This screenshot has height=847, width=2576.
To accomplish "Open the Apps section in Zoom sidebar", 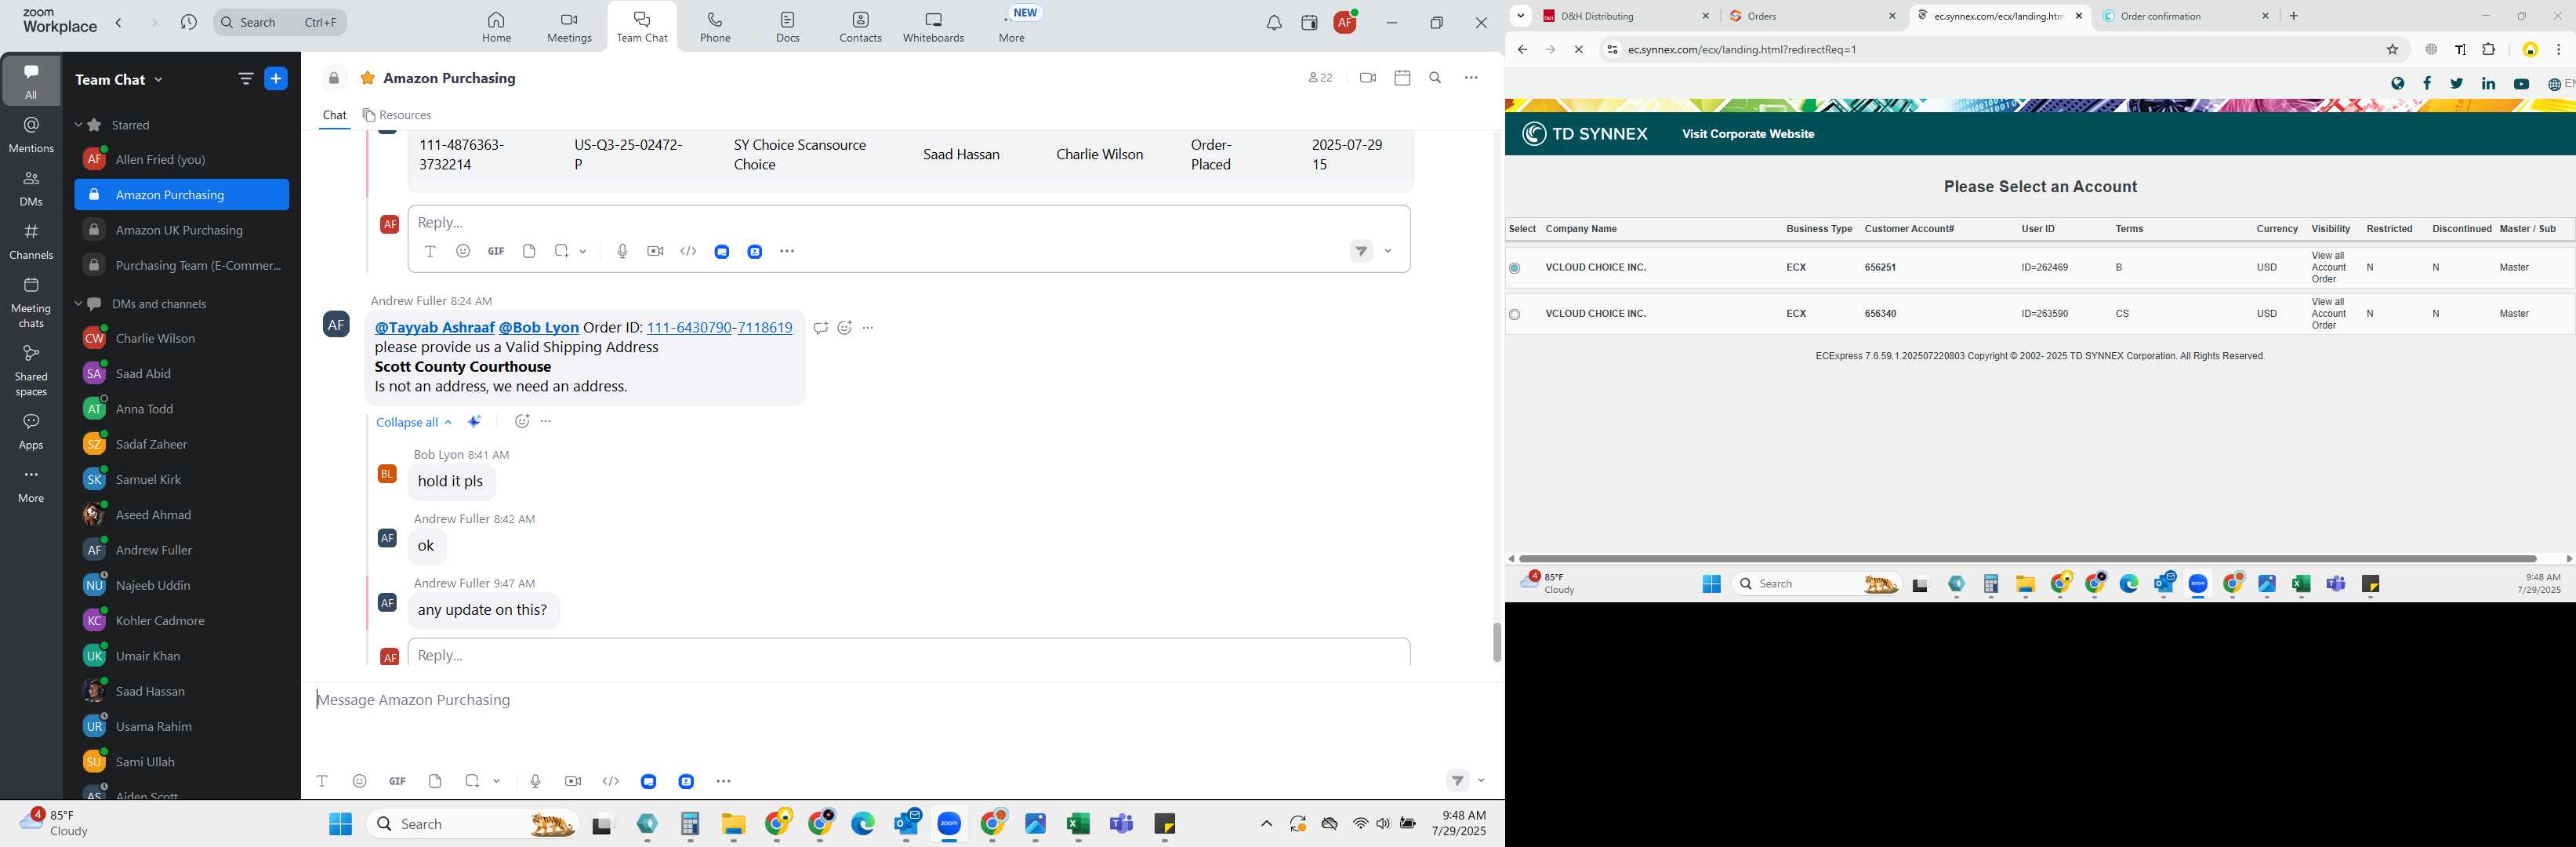I will pyautogui.click(x=31, y=432).
